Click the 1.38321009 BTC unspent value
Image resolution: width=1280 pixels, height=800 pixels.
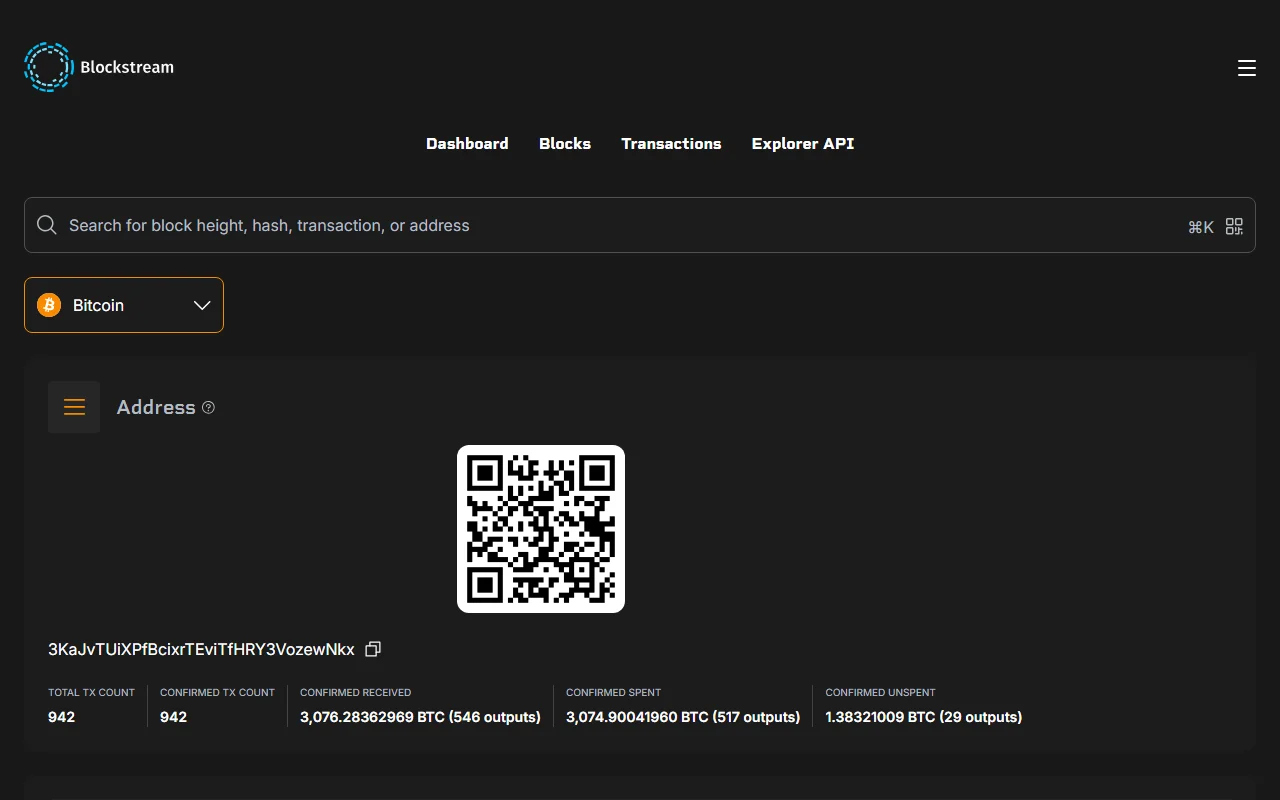[924, 717]
